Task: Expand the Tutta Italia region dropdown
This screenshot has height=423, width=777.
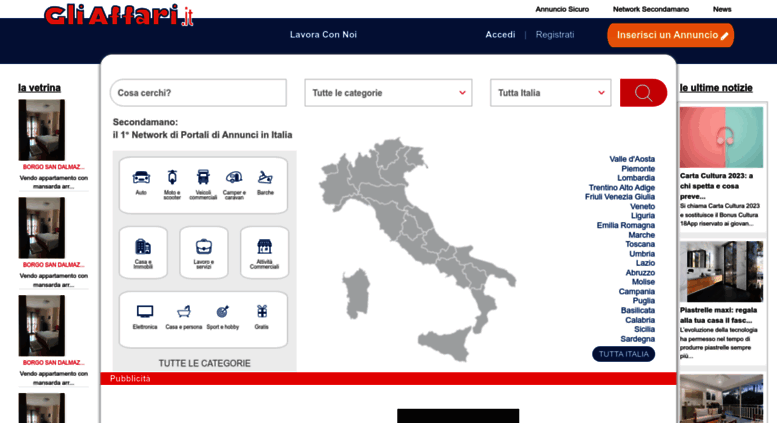Action: point(550,93)
